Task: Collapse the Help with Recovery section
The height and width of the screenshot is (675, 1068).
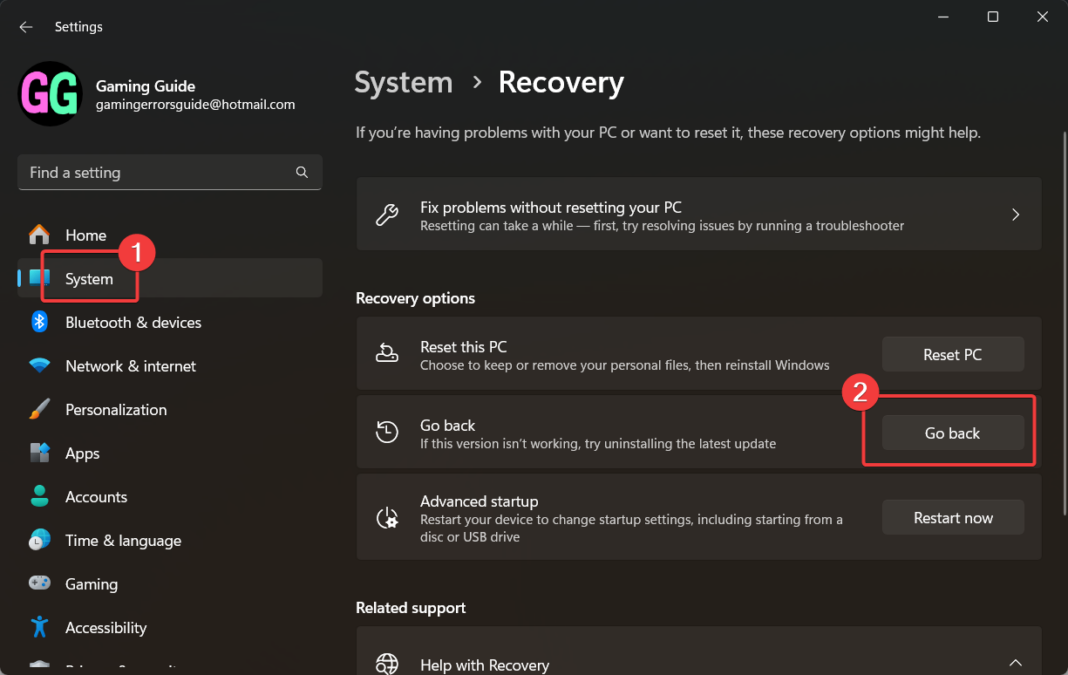Action: (1015, 662)
